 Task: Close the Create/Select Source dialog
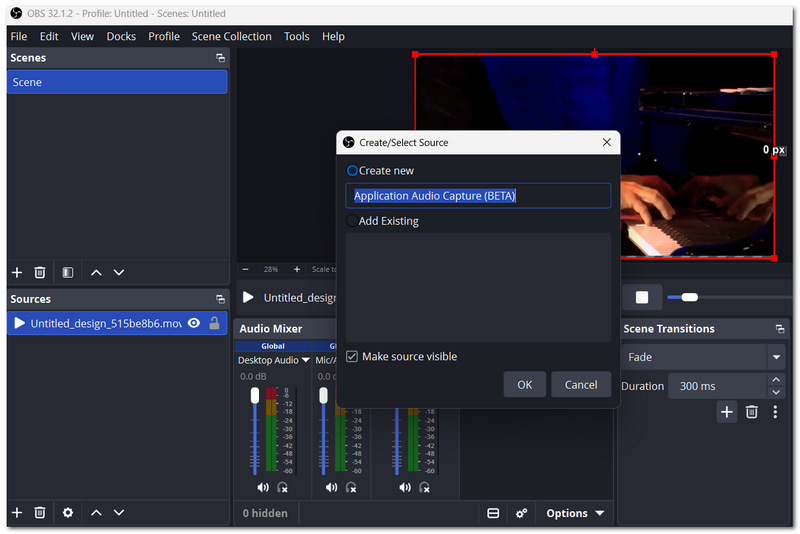click(607, 142)
